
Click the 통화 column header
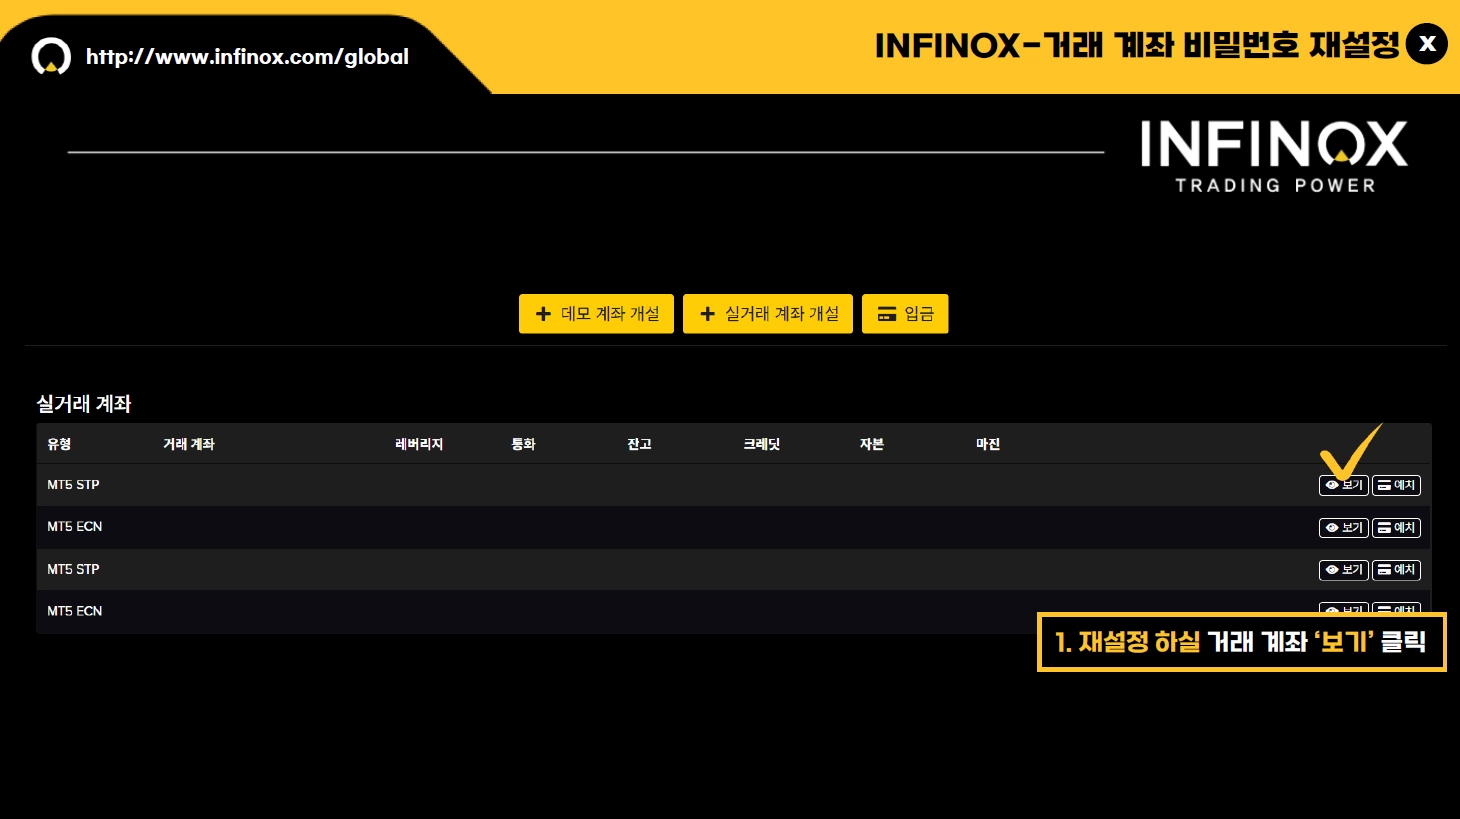tap(524, 444)
